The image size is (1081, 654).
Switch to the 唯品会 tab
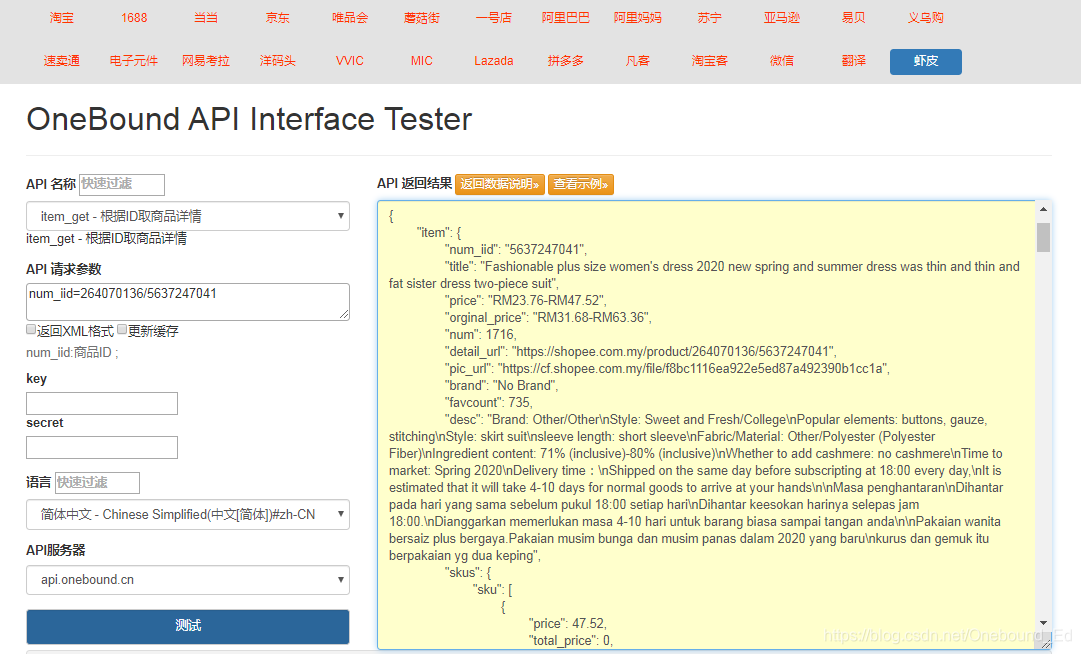coord(350,18)
